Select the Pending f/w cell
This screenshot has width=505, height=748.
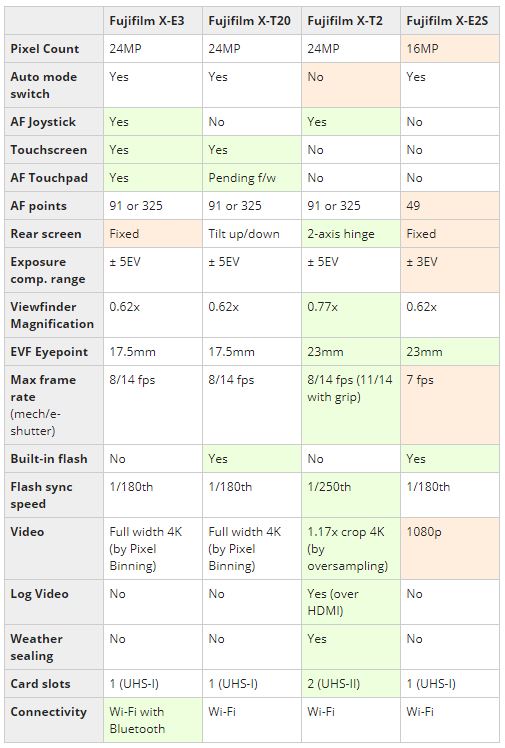pyautogui.click(x=252, y=178)
